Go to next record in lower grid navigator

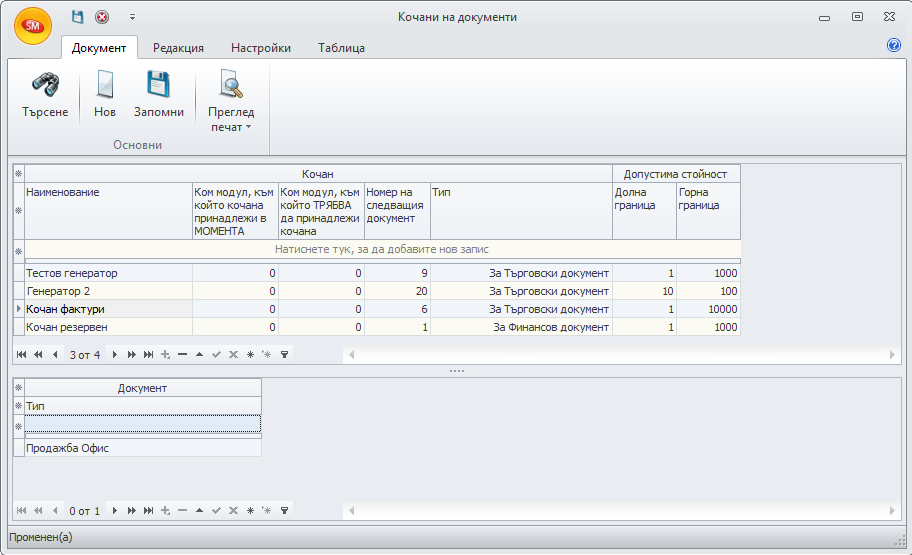point(115,510)
